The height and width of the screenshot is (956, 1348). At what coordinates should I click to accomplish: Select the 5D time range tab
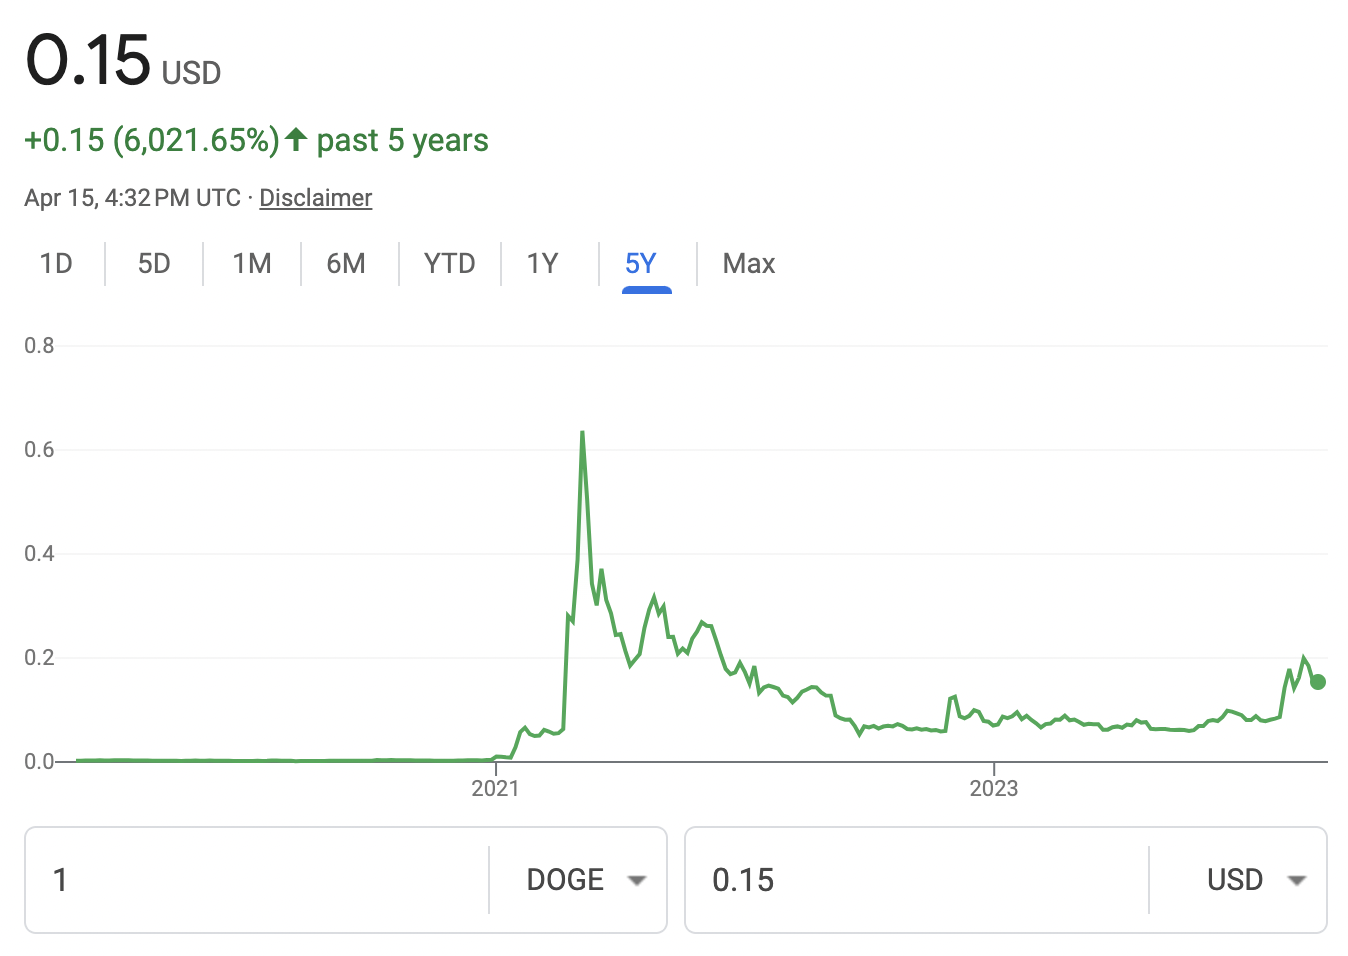point(154,264)
